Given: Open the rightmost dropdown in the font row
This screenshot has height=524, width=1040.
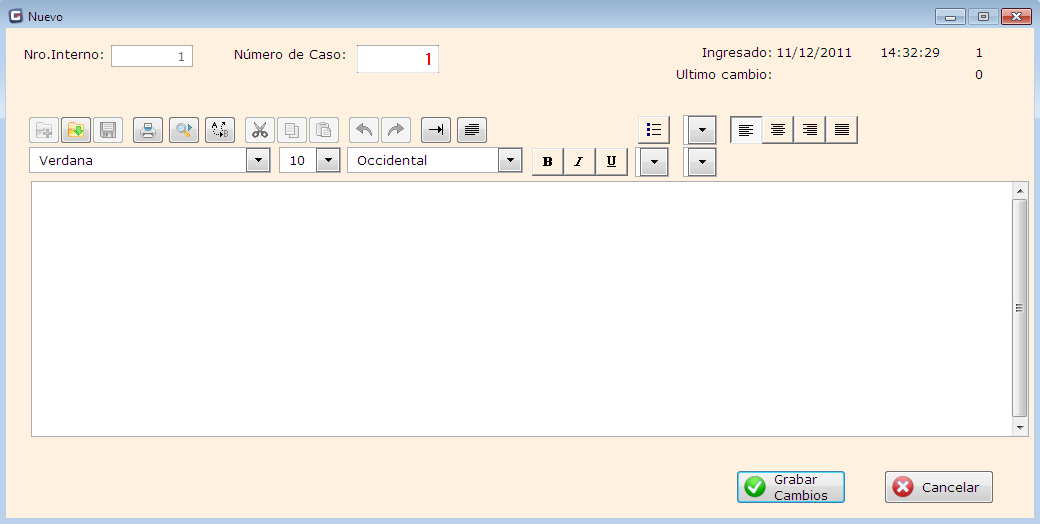Looking at the screenshot, I should (x=702, y=163).
